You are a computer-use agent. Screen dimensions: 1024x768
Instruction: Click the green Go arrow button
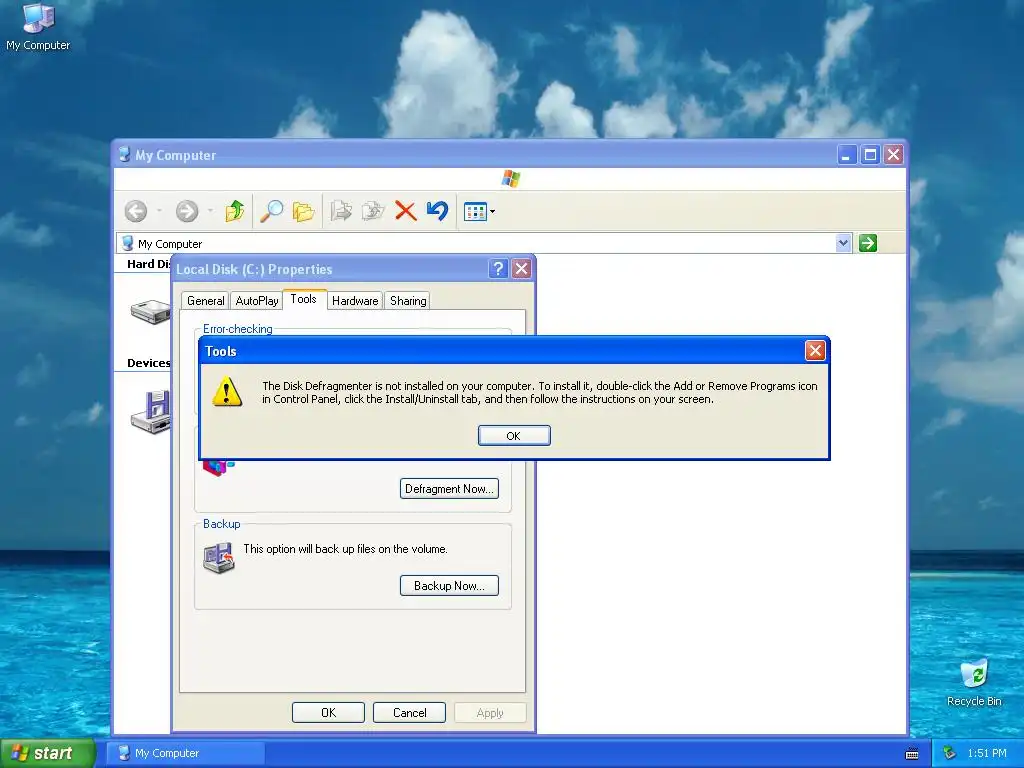867,243
